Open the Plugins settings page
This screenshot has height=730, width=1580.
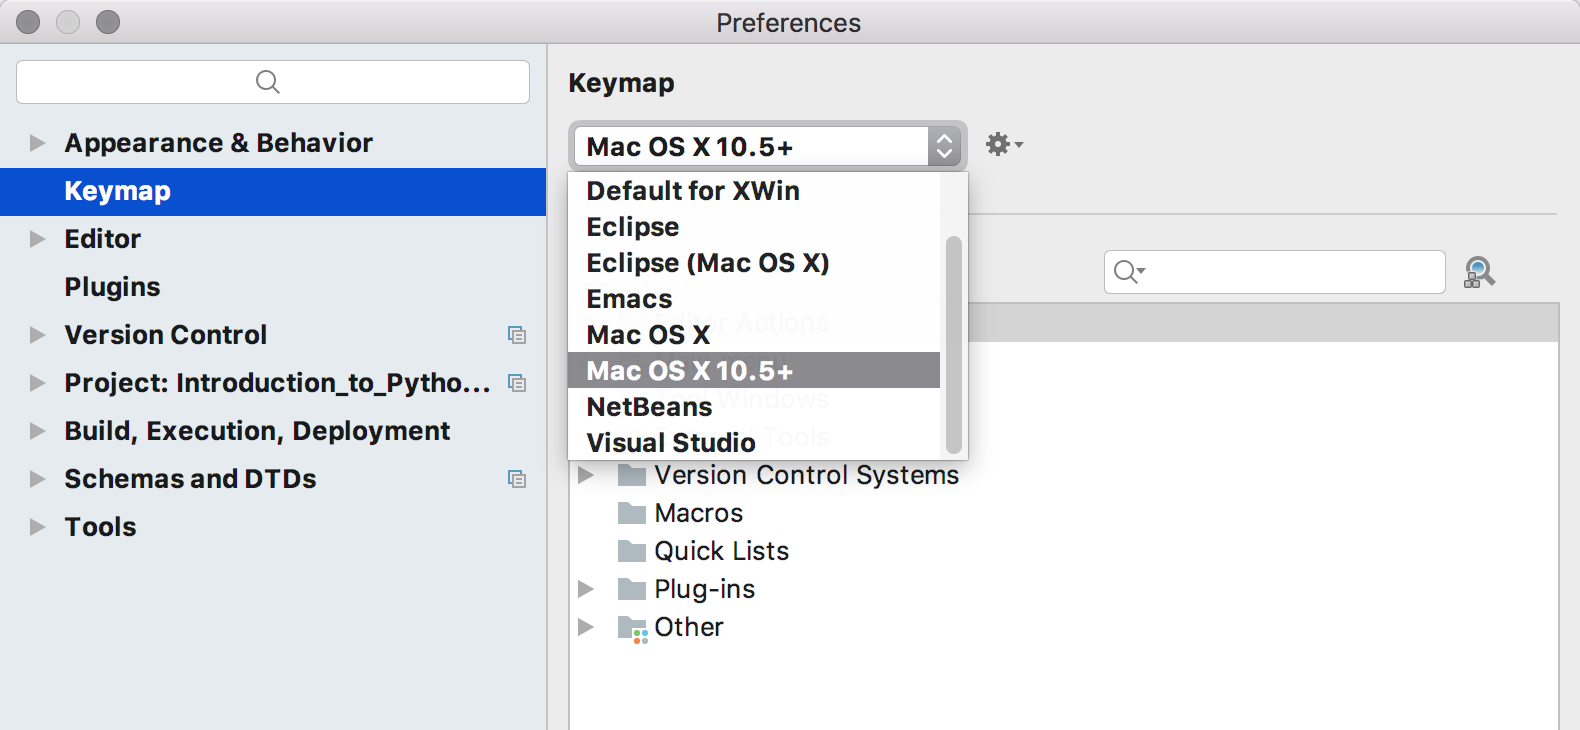[112, 287]
